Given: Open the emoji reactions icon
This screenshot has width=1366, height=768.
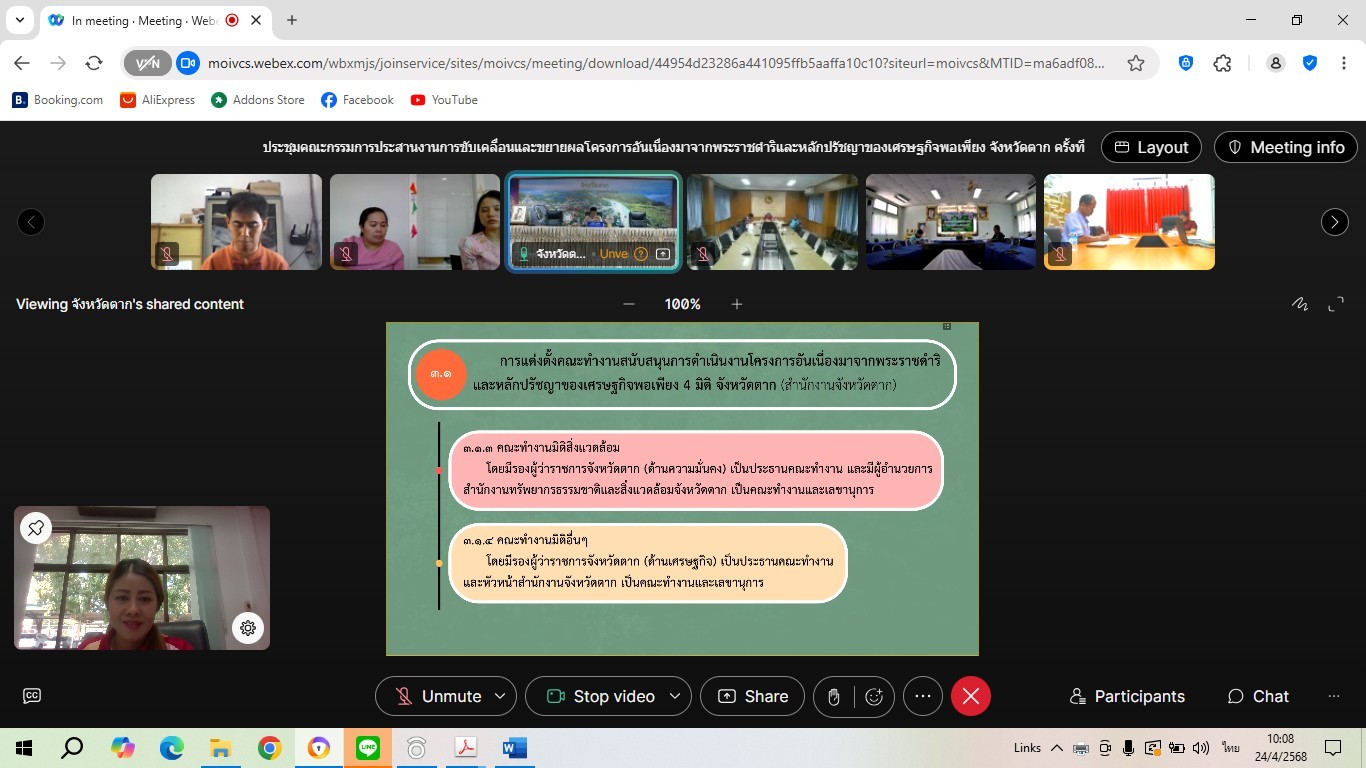Looking at the screenshot, I should click(874, 697).
